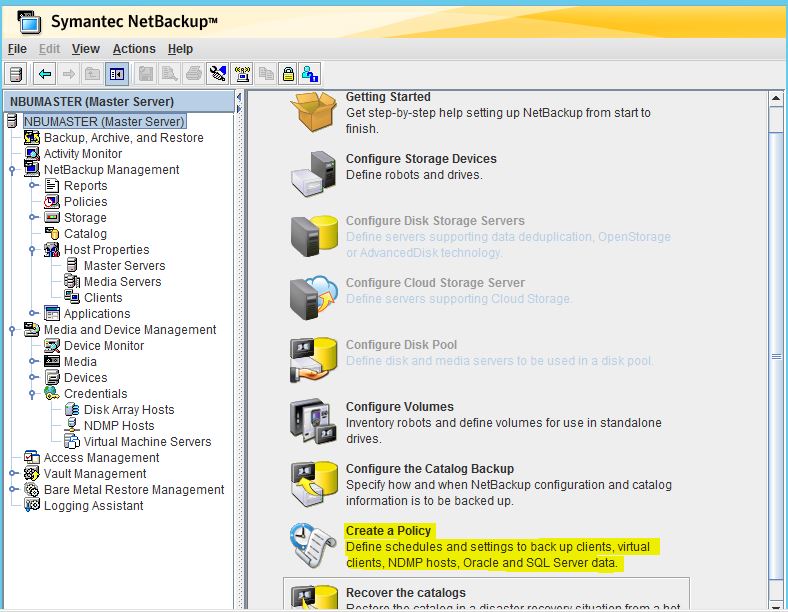Select Host Properties in the tree
Viewport: 788px width, 612px height.
(x=107, y=250)
